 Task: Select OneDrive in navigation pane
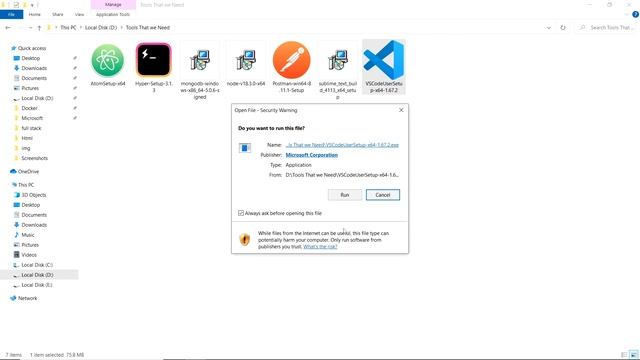click(x=28, y=172)
